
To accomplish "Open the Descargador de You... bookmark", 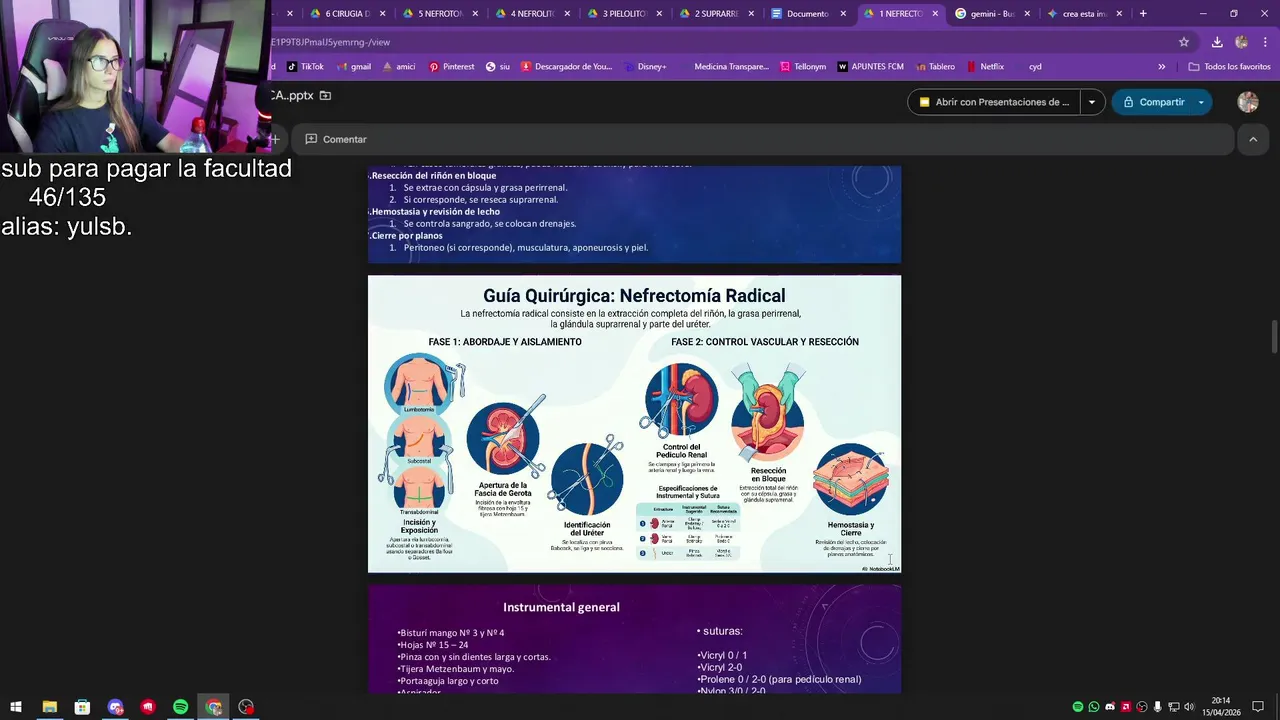I will [566, 67].
